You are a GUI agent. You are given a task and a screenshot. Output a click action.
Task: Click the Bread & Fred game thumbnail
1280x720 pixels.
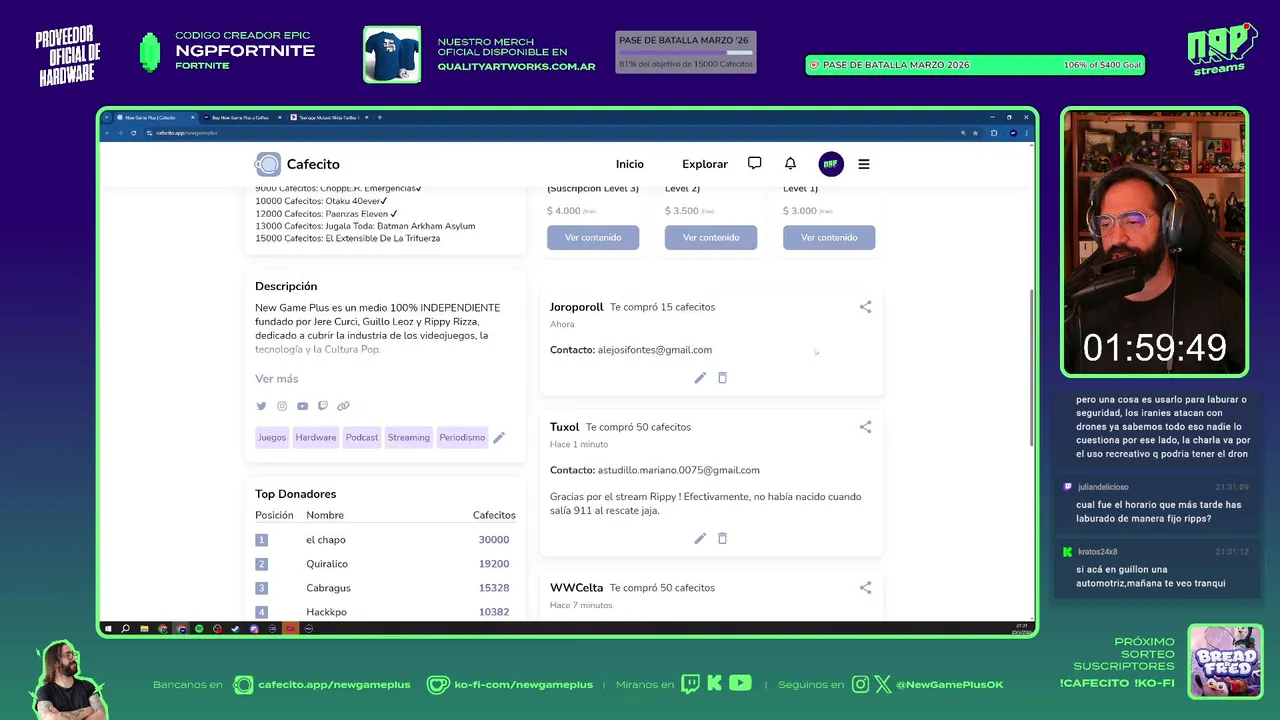pos(1225,661)
